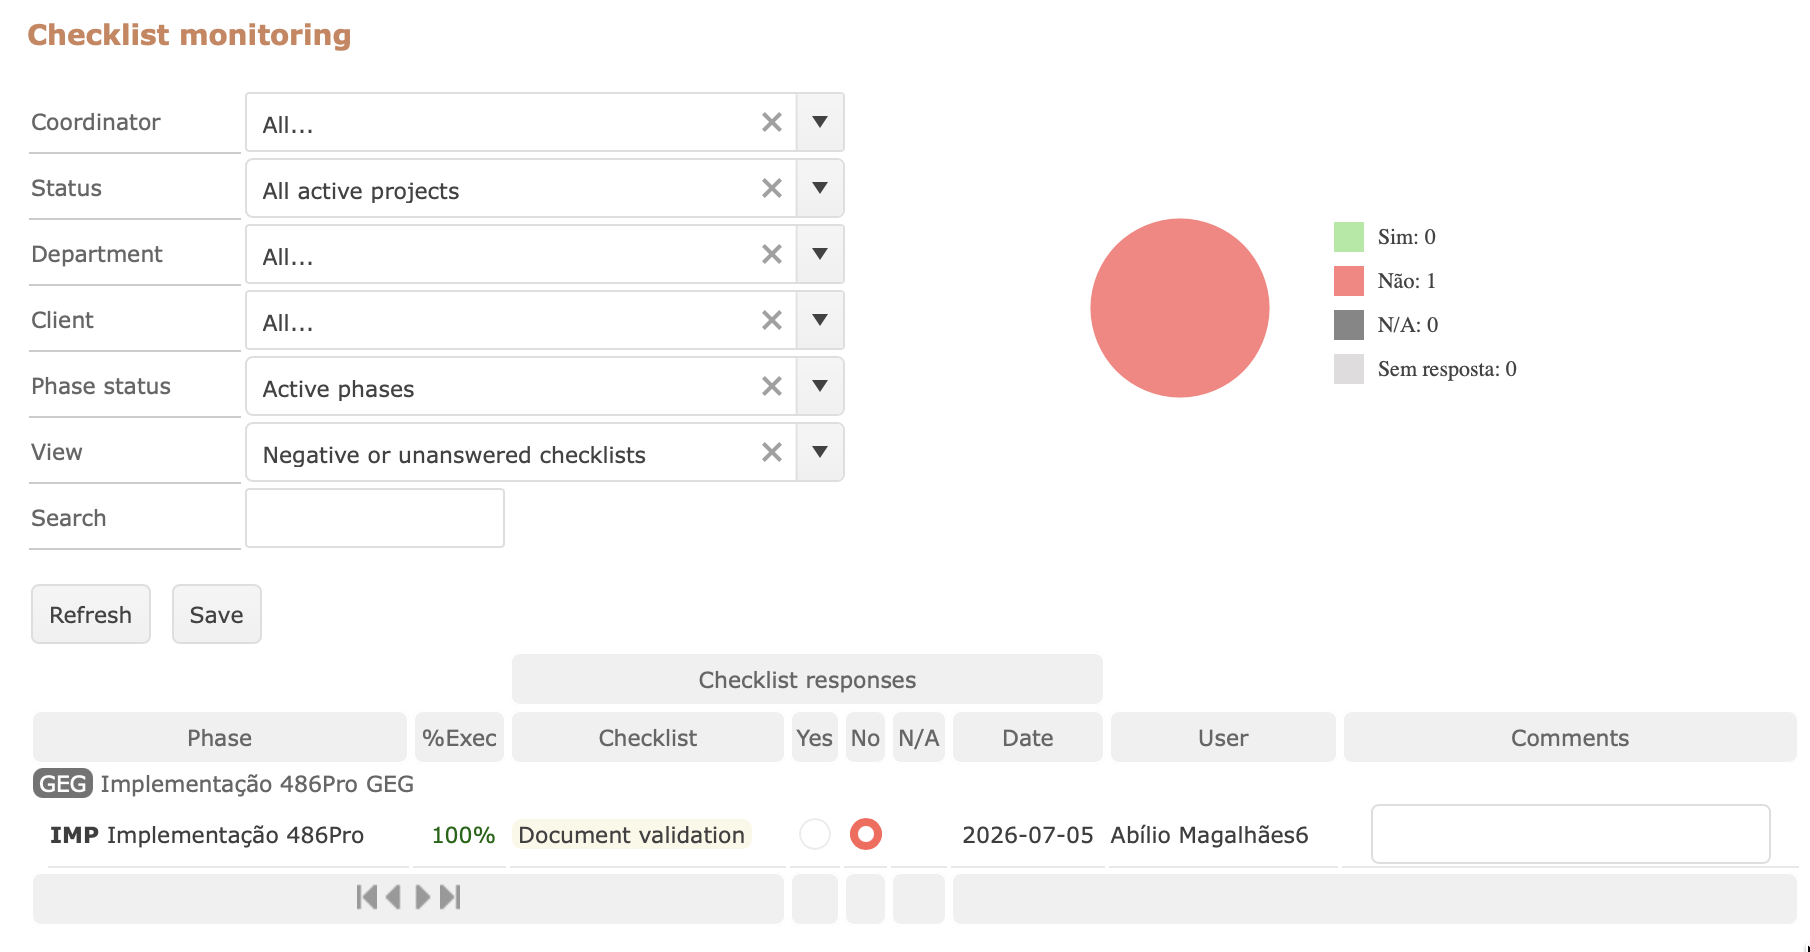Open the Status dropdown arrow
The height and width of the screenshot is (952, 1810).
pos(820,188)
